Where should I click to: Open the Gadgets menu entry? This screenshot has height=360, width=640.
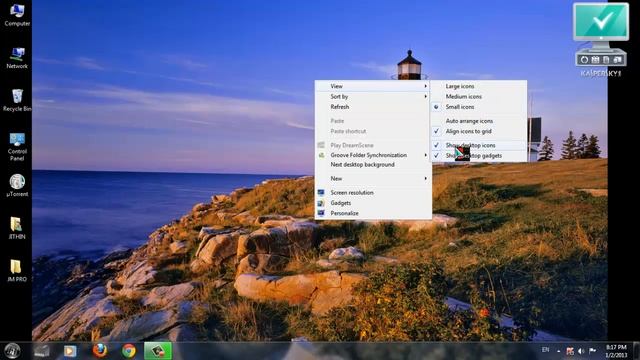coord(373,203)
